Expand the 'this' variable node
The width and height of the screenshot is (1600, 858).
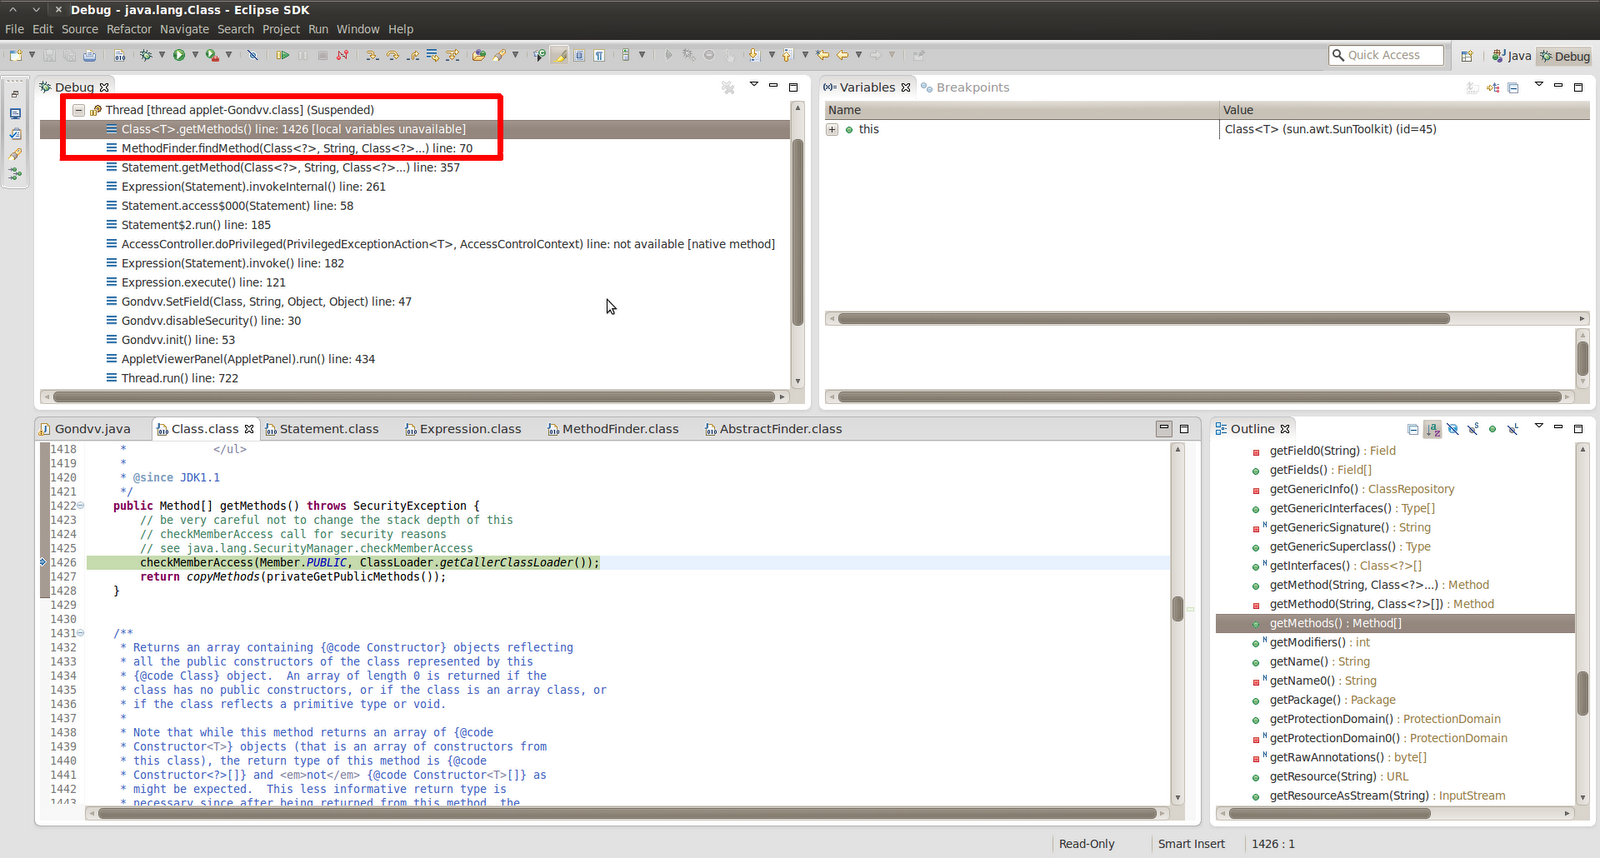(x=832, y=129)
